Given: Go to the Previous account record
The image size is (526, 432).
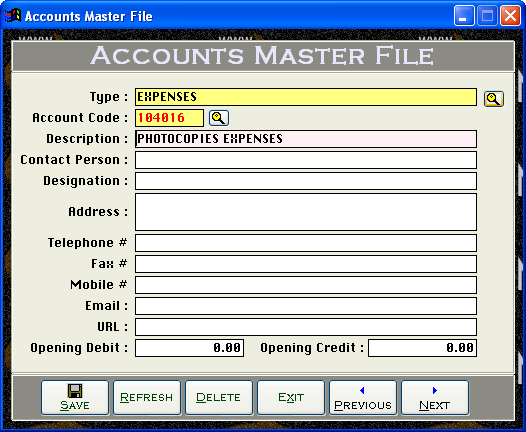Looking at the screenshot, I should coord(363,397).
